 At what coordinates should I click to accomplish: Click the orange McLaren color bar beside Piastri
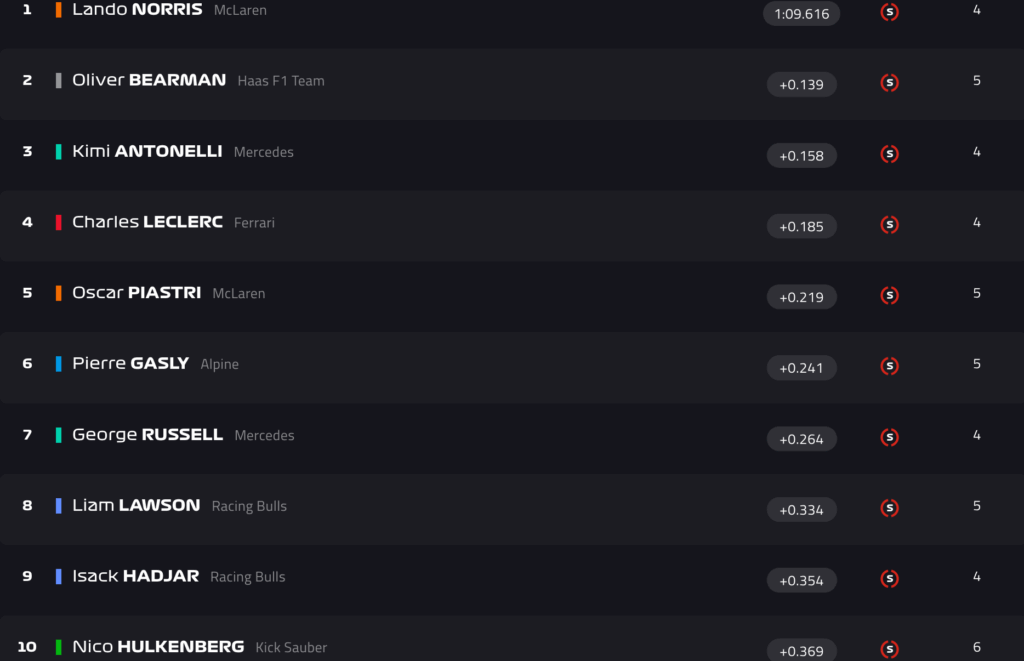(59, 293)
